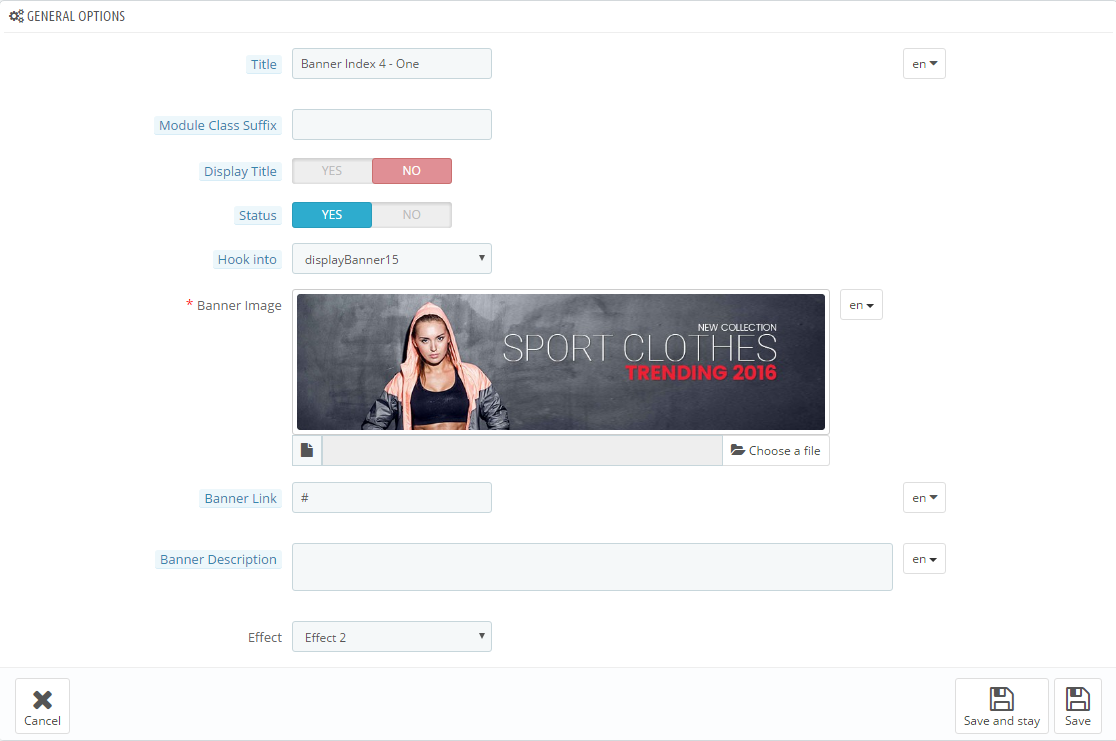Screen dimensions: 1116x741
Task: Click the Hook into label
Action: click(x=247, y=260)
